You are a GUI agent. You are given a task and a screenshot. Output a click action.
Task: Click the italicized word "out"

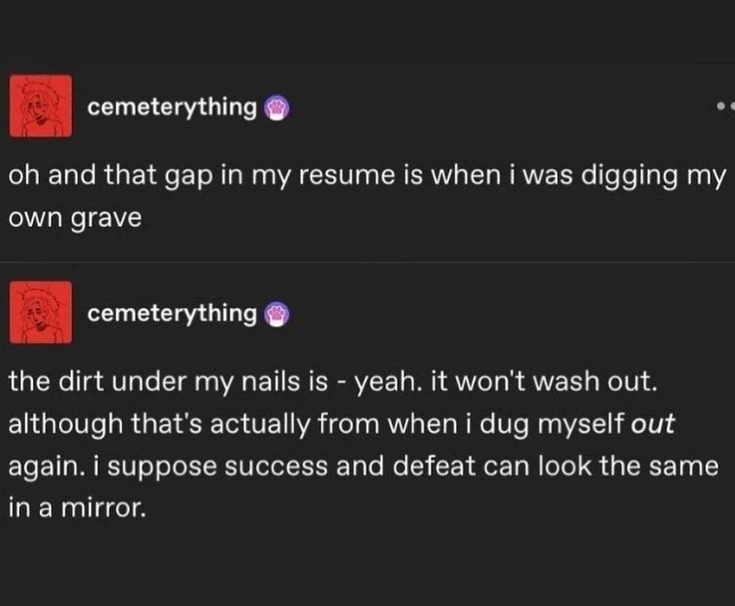(654, 424)
